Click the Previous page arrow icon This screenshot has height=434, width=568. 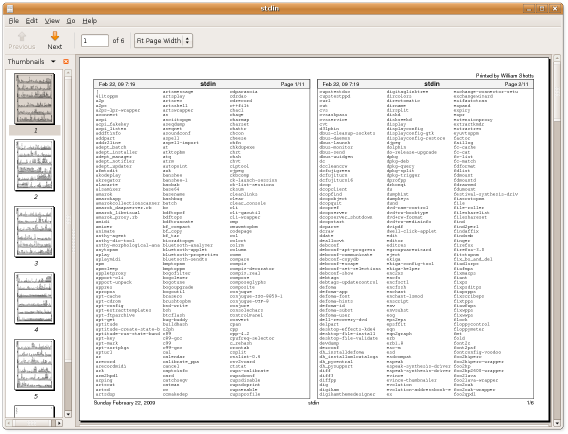(22, 36)
